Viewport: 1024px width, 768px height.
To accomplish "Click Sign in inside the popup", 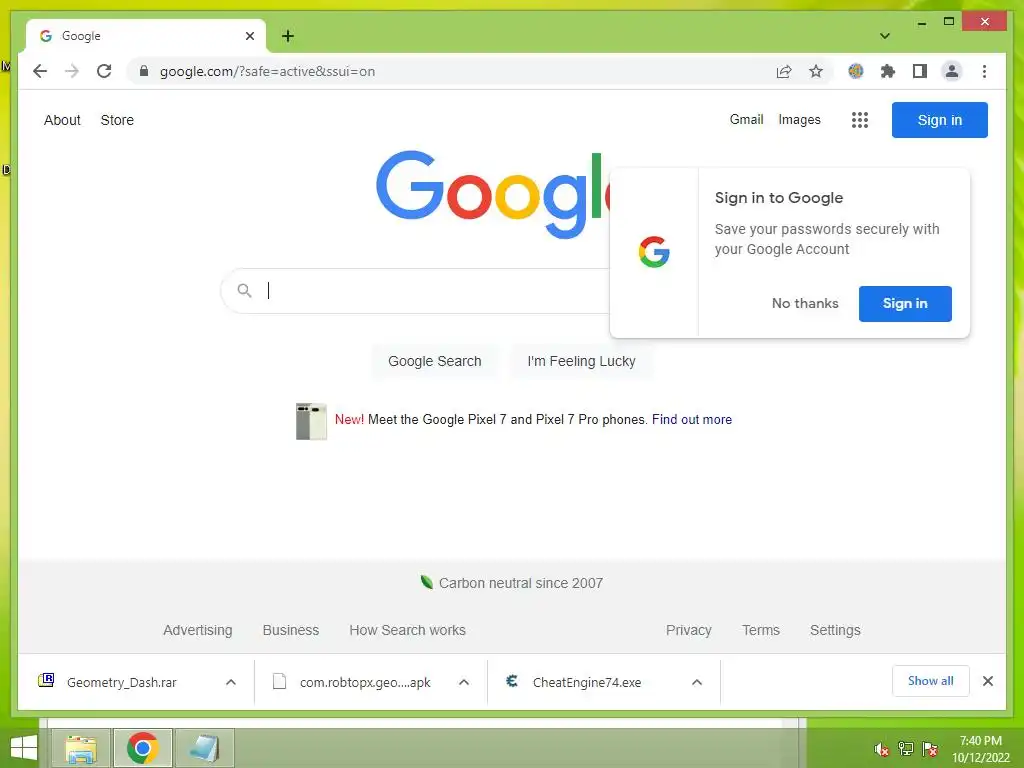I will 904,304.
